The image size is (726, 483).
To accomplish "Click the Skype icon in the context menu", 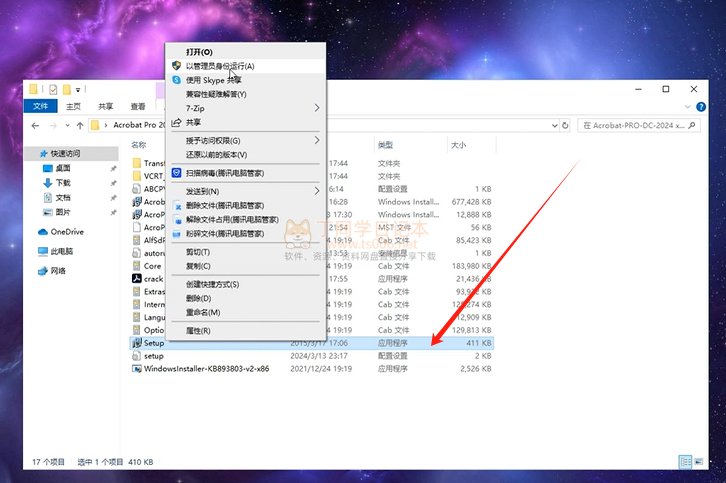I will (x=176, y=80).
